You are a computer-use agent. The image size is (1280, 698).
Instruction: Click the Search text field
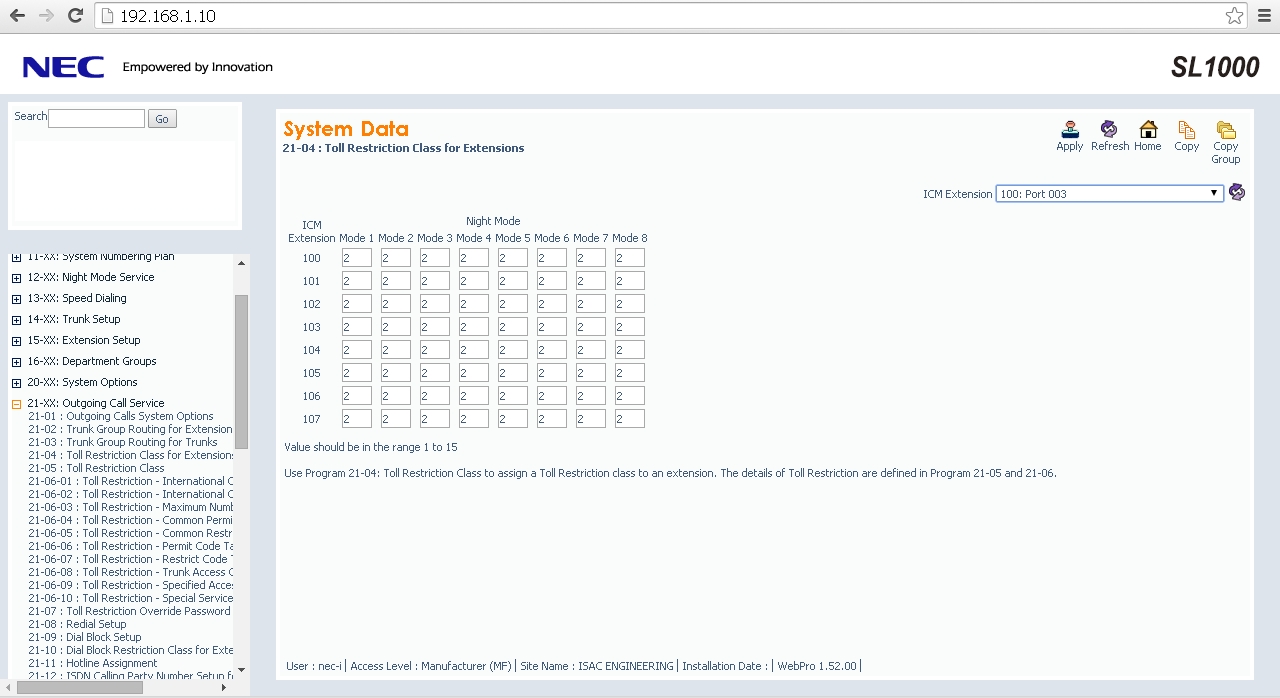(x=96, y=118)
